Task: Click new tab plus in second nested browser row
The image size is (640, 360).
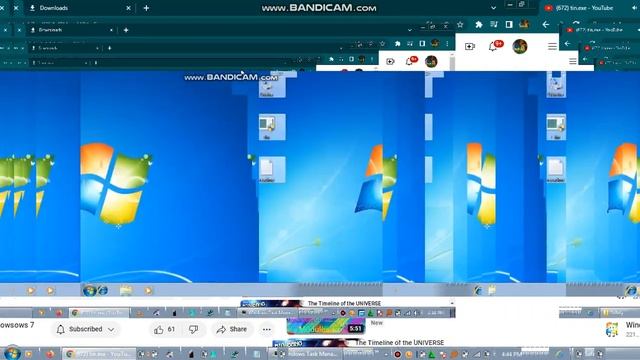Action: (126, 30)
